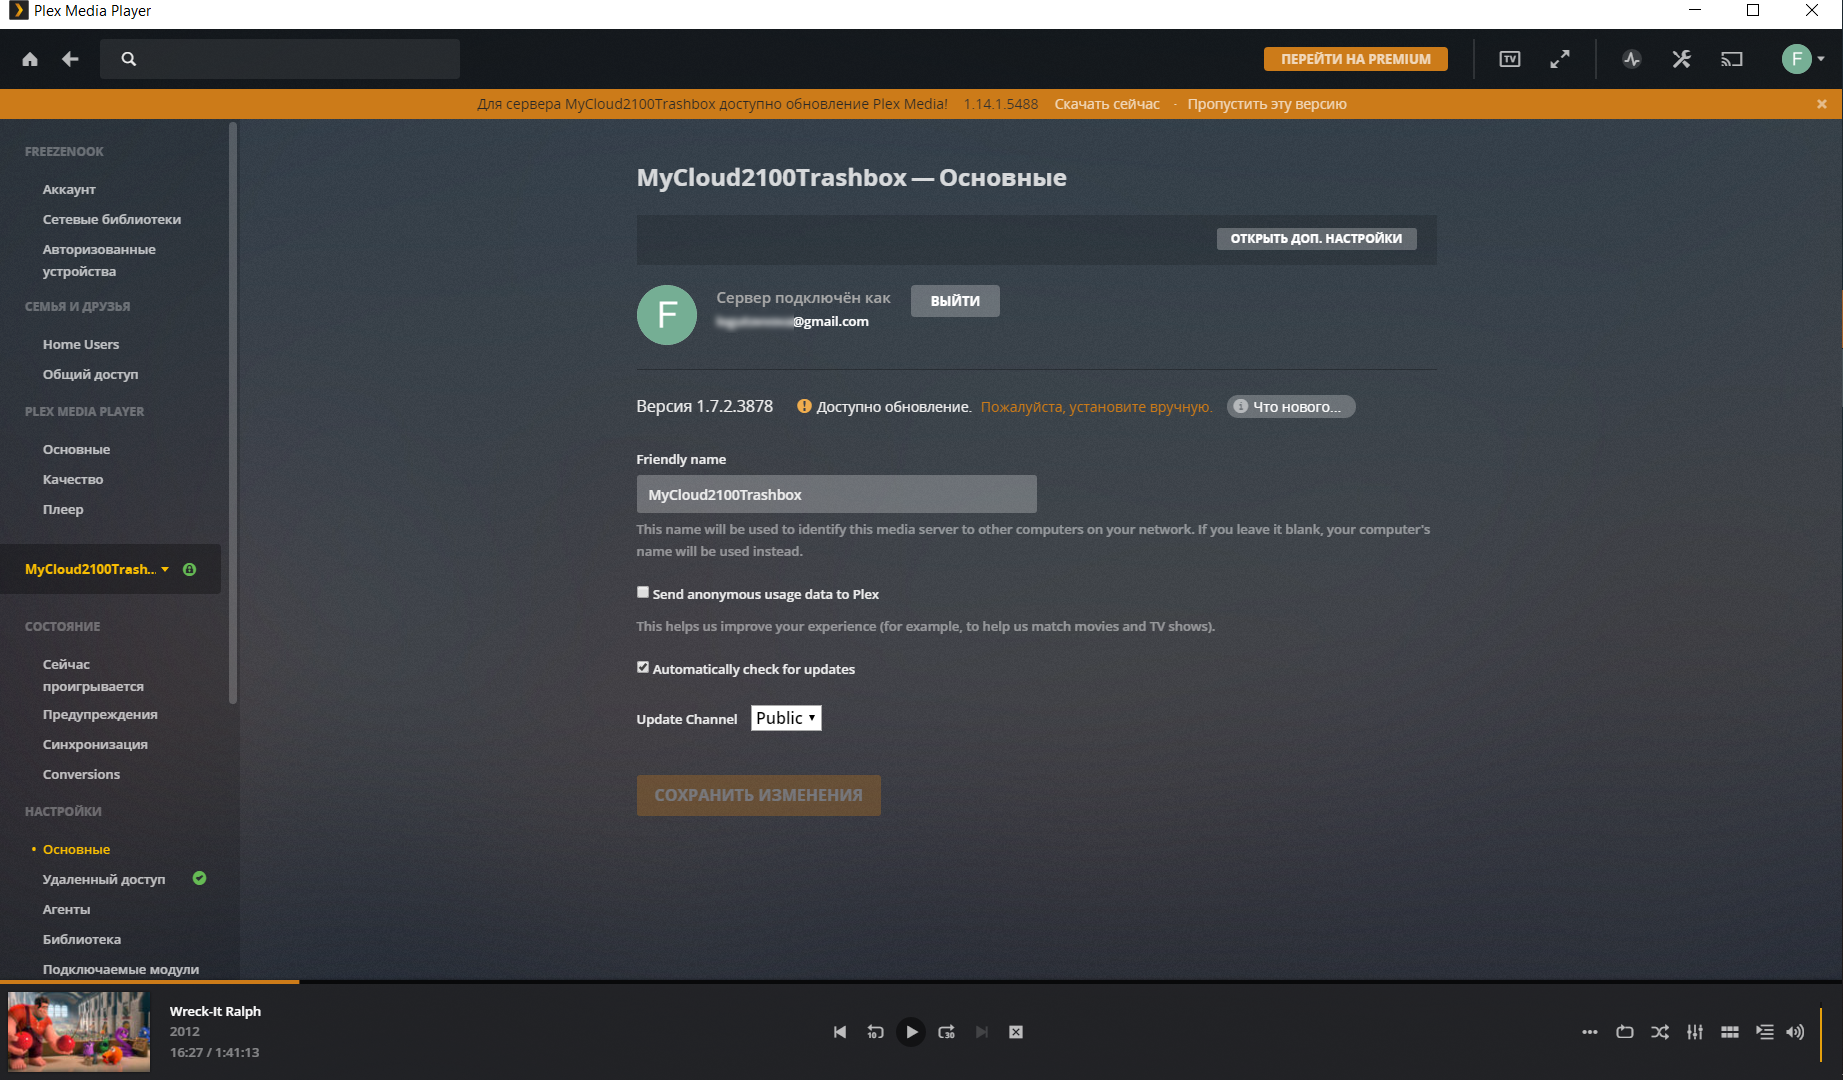This screenshot has width=1843, height=1080.
Task: Select Удаленный доступ settings
Action: (104, 879)
